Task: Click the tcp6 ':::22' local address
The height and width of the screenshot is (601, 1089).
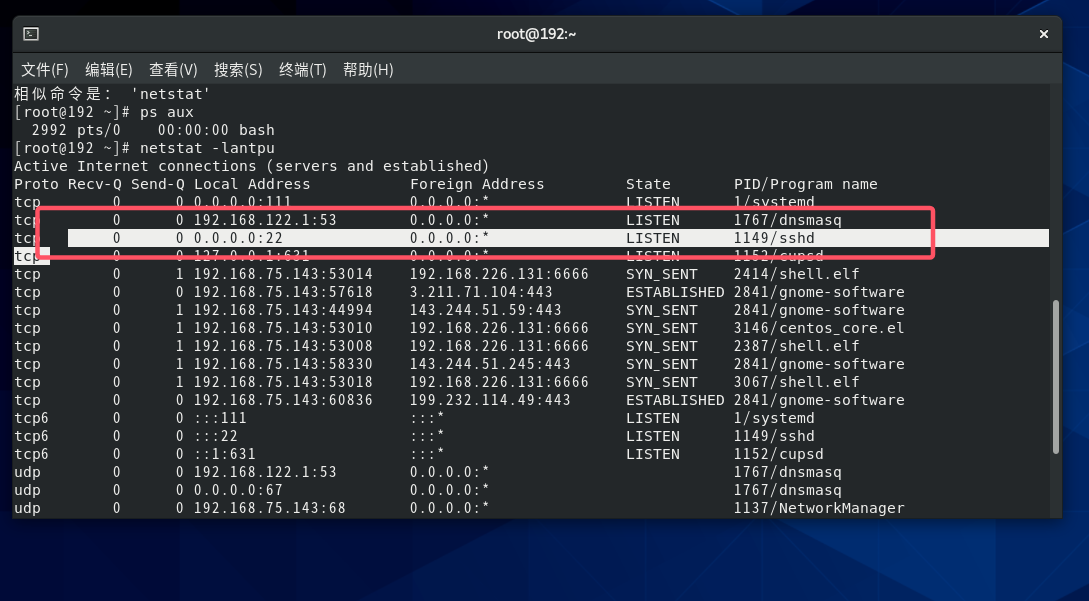Action: pyautogui.click(x=216, y=436)
